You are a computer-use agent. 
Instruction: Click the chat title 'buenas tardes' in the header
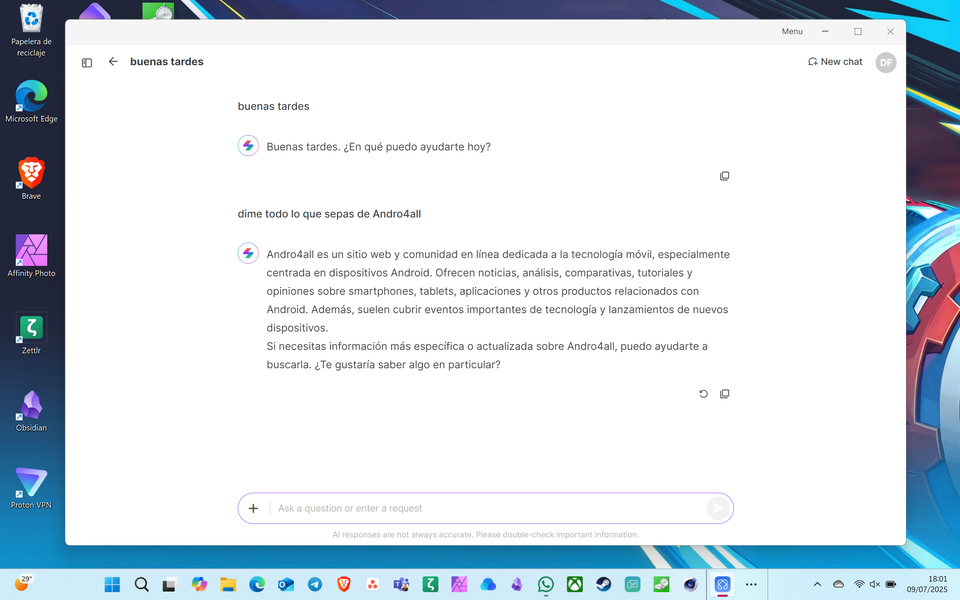click(x=167, y=62)
